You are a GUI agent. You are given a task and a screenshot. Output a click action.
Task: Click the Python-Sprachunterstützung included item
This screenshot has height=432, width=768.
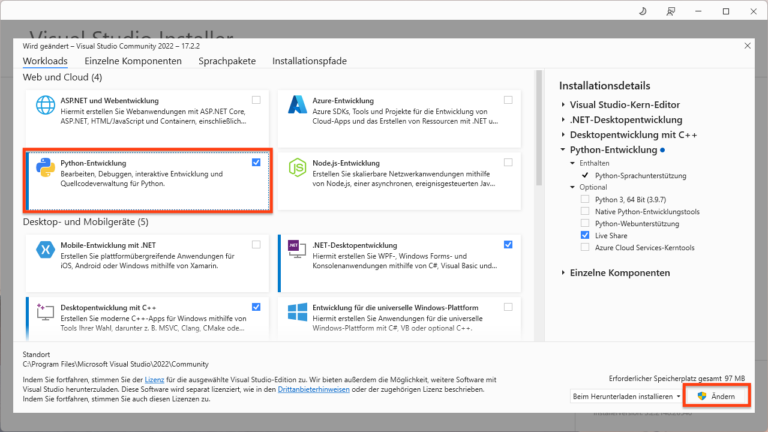tap(640, 175)
